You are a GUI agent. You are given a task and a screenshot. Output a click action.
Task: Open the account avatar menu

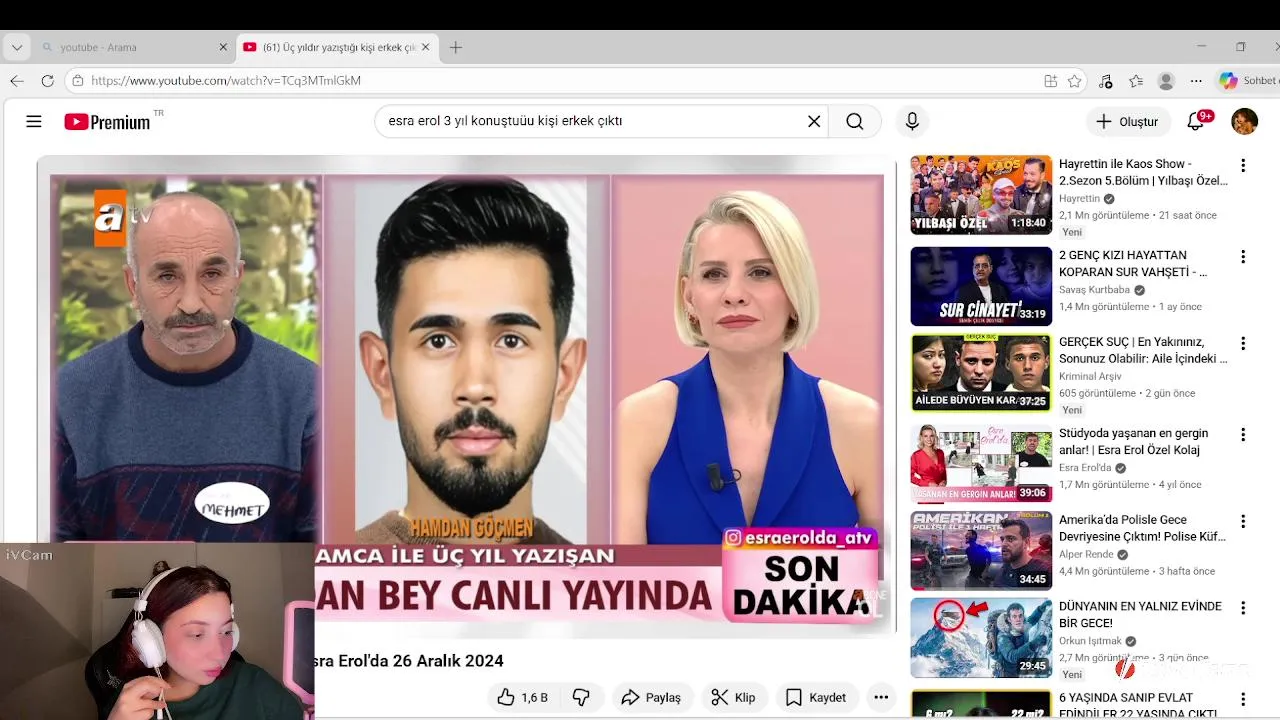point(1244,121)
